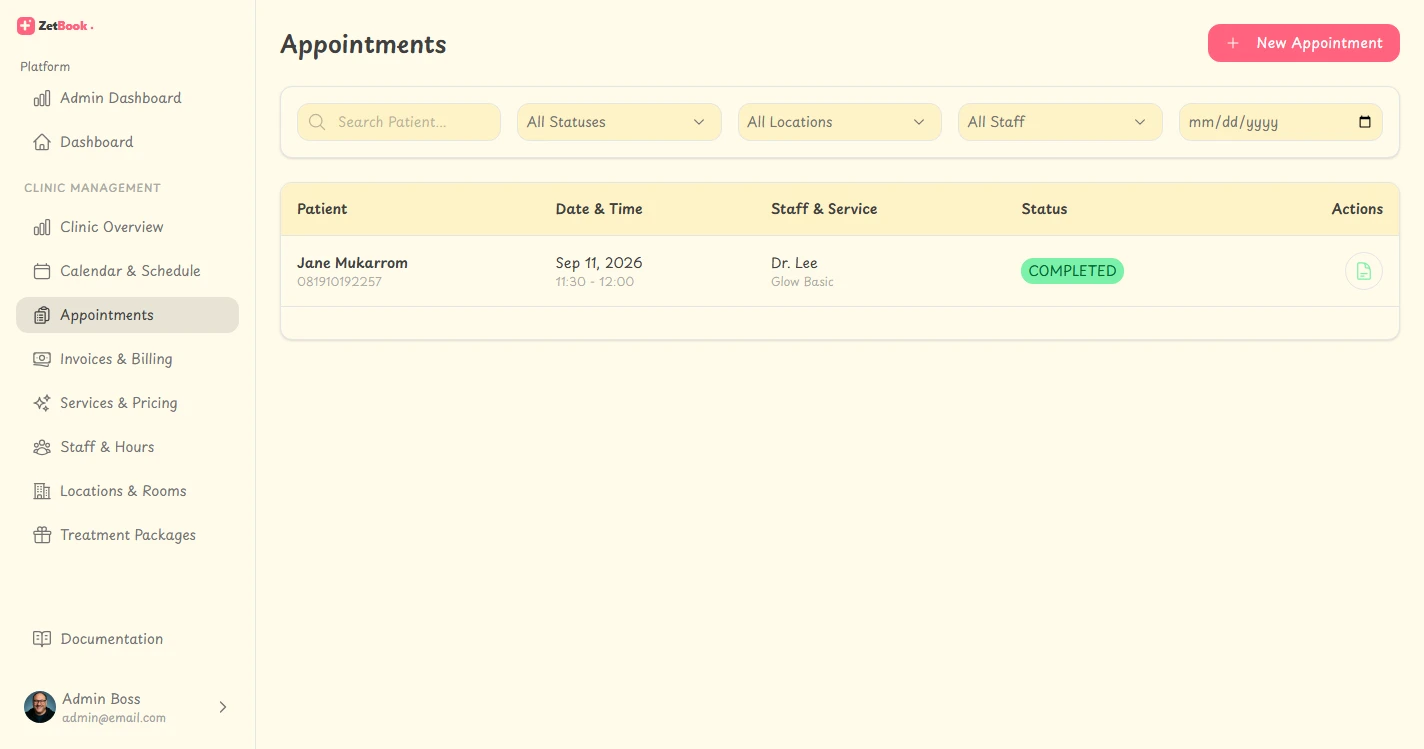
Task: Open Staff & Hours section
Action: pos(127,447)
